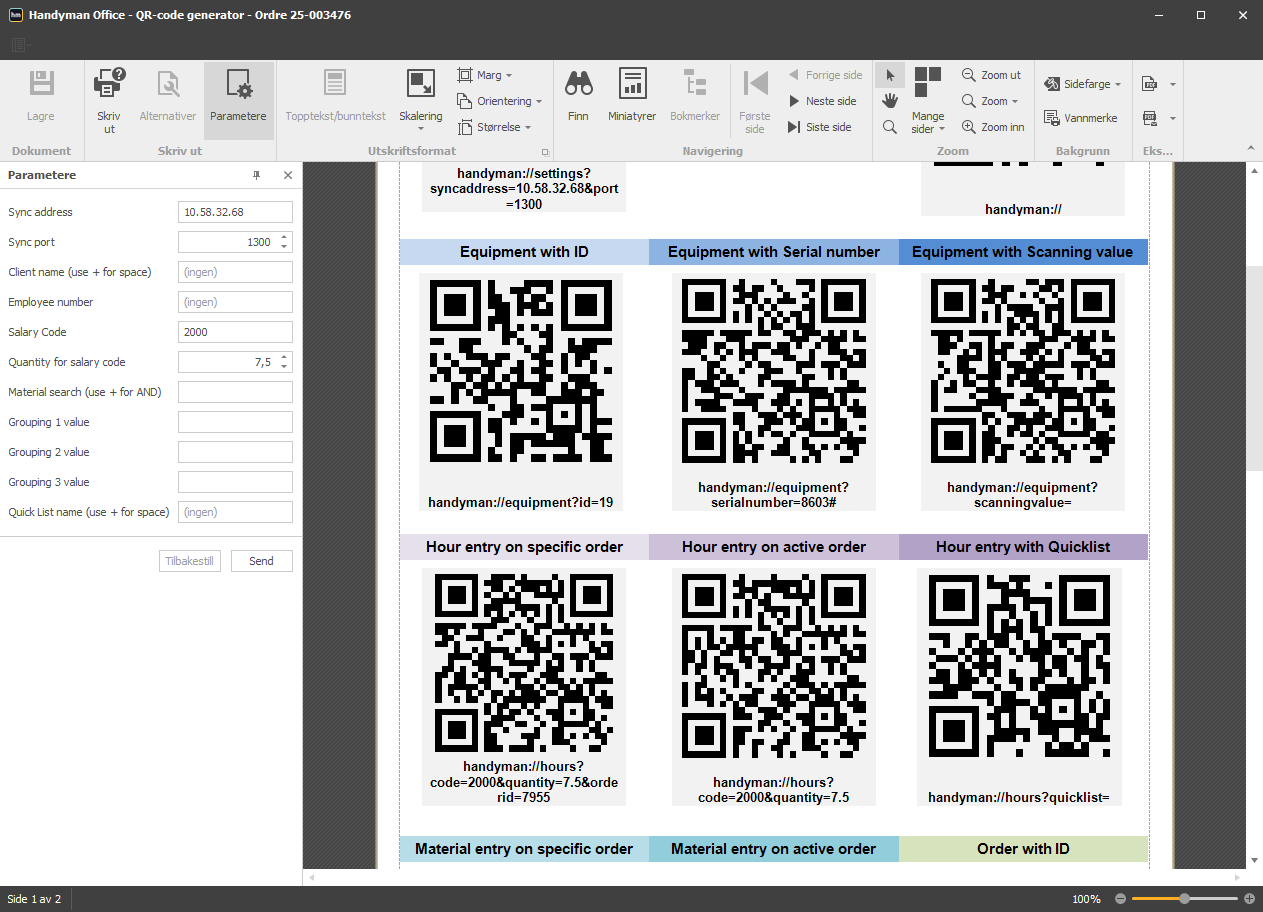Select the magnifier tool below hand tool

890,127
